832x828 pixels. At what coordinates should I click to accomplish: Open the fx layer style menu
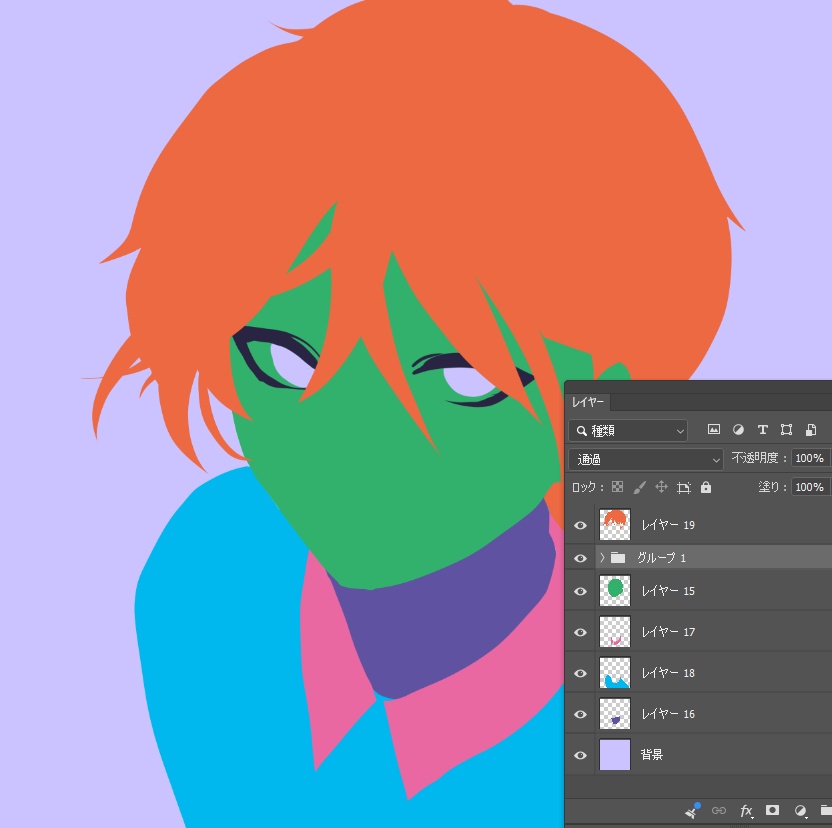(x=746, y=810)
